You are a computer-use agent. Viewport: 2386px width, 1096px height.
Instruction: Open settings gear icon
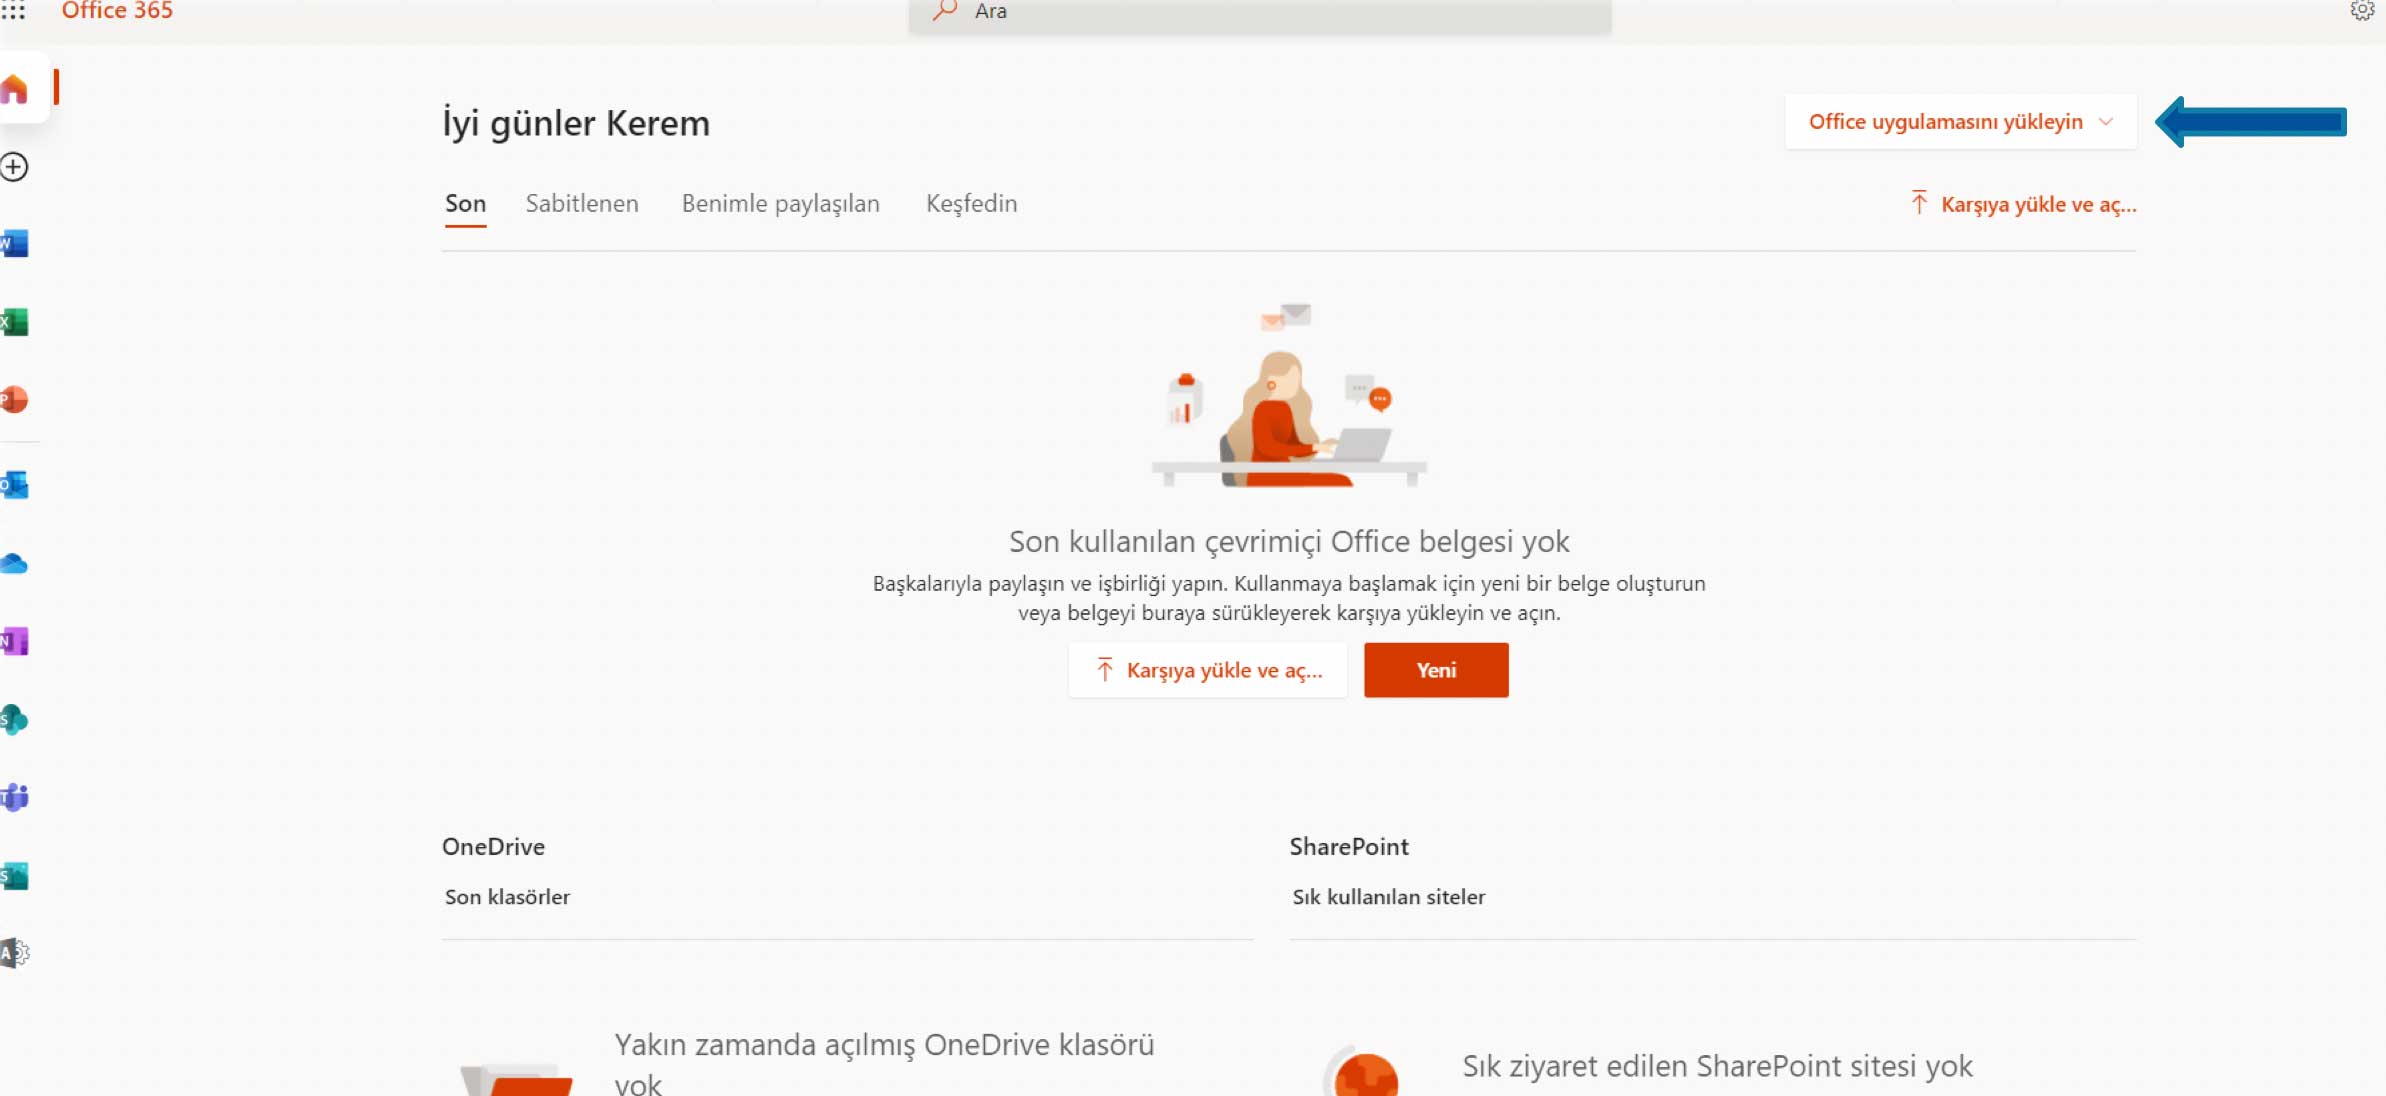pos(2362,11)
